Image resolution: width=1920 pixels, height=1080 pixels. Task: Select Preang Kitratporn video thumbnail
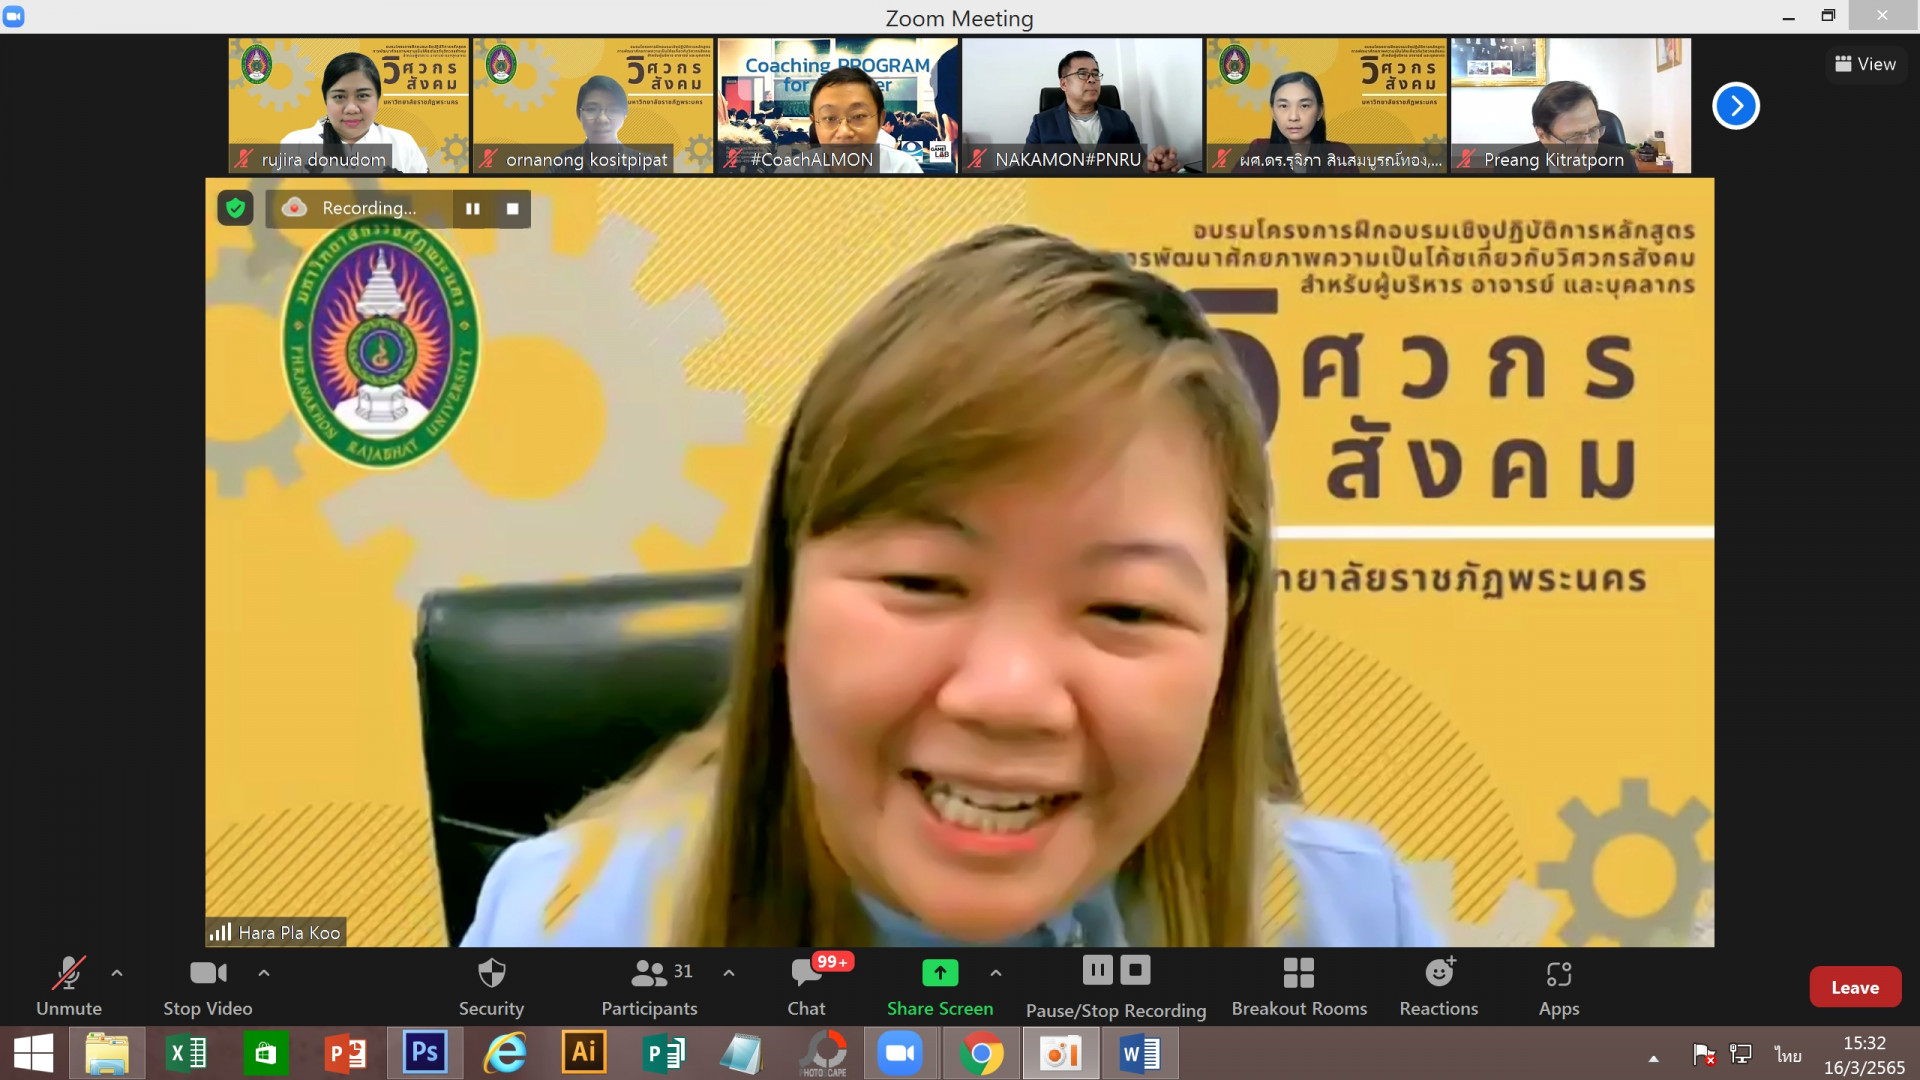(x=1571, y=106)
